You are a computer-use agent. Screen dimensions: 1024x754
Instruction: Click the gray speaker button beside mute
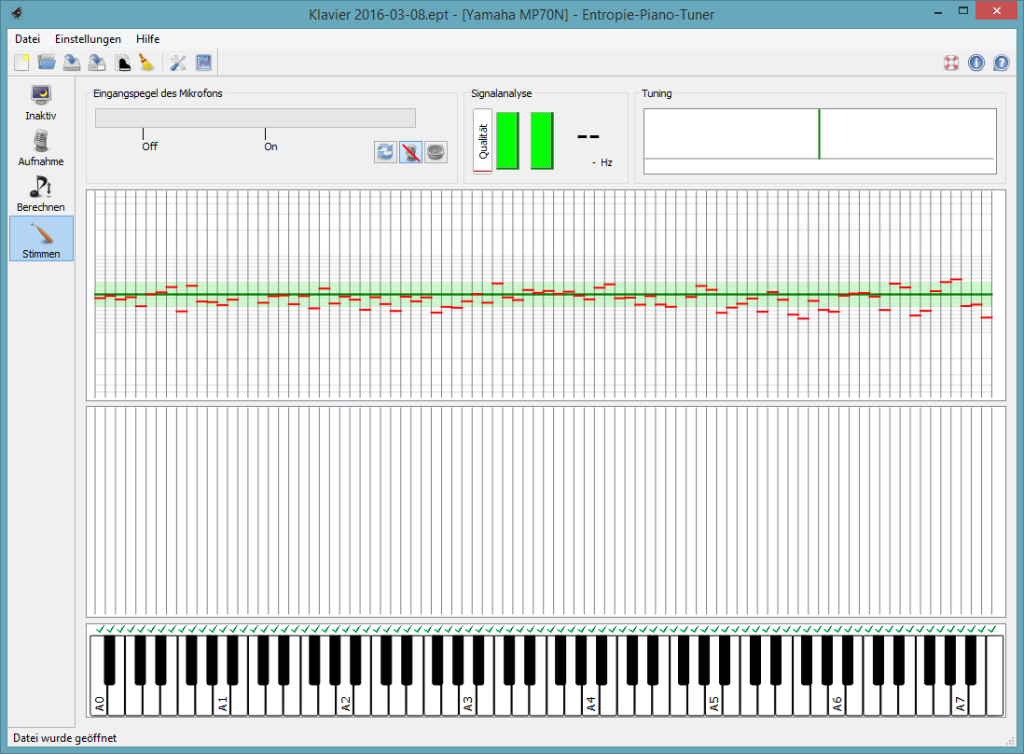pos(436,152)
